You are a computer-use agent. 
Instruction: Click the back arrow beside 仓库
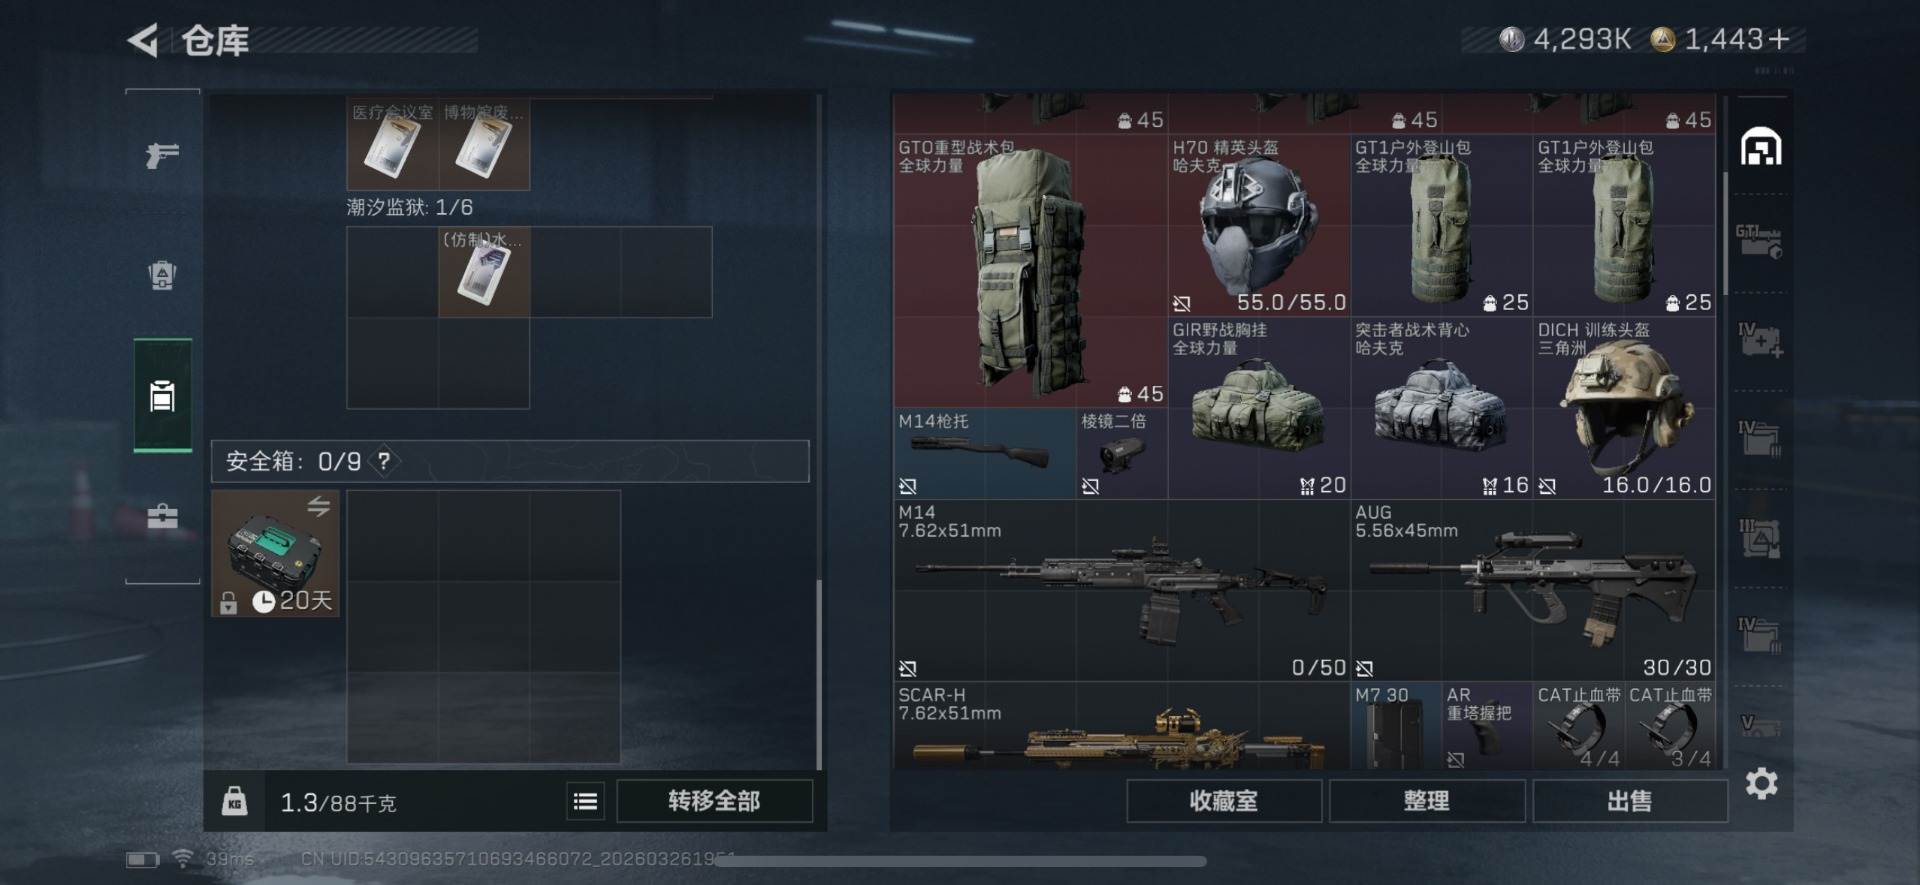coord(143,40)
